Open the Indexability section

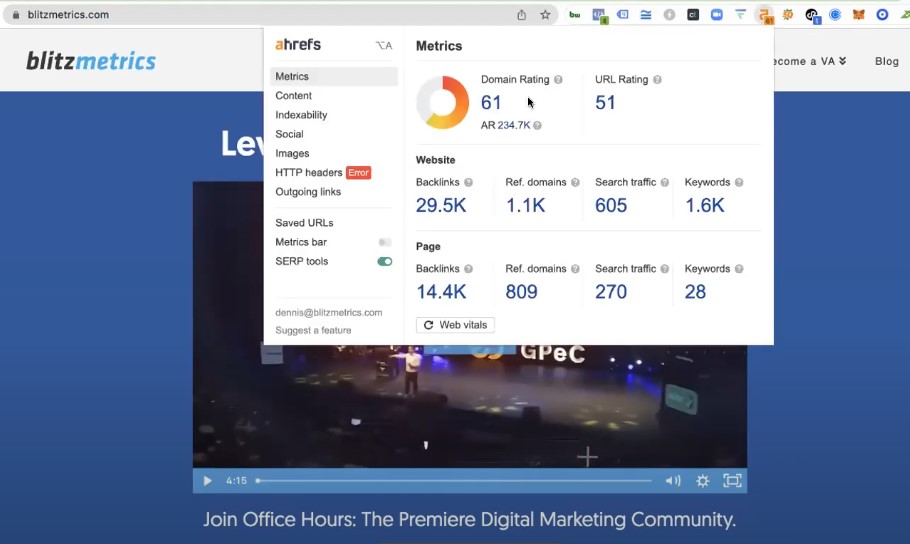301,115
